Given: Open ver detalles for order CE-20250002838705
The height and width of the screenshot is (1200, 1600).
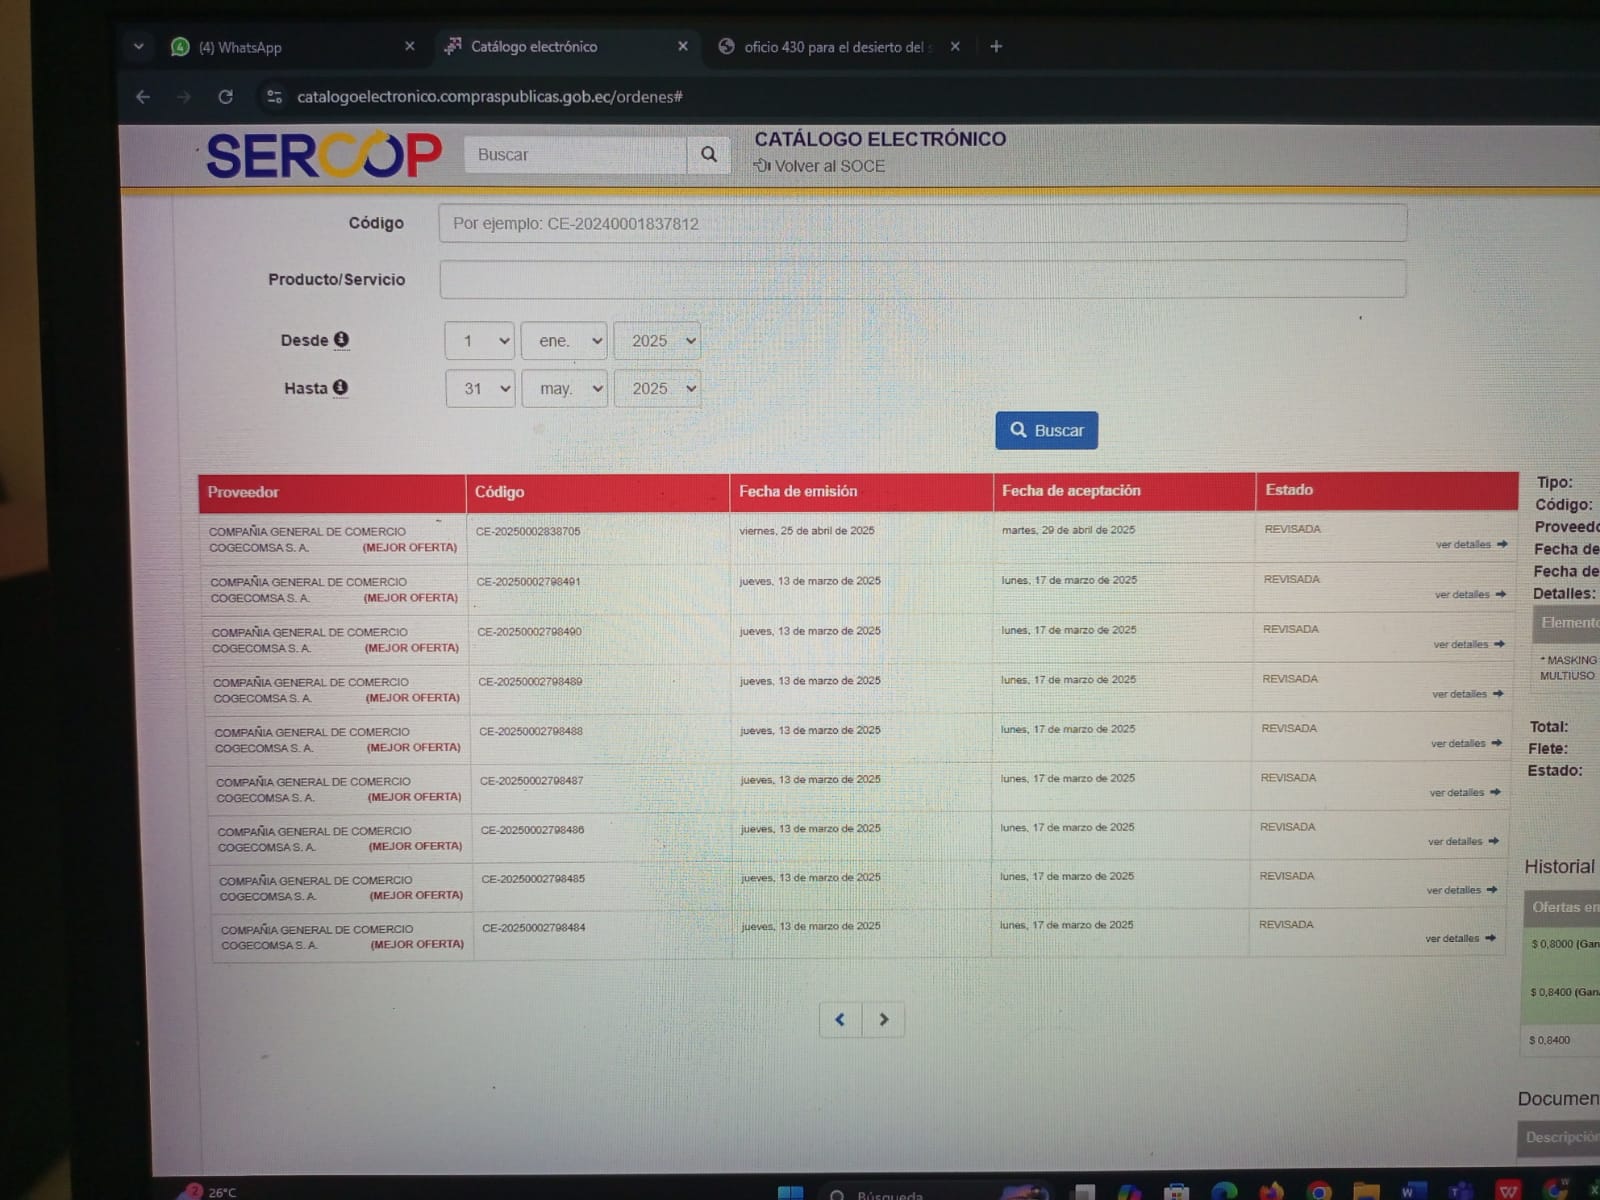Looking at the screenshot, I should tap(1470, 544).
